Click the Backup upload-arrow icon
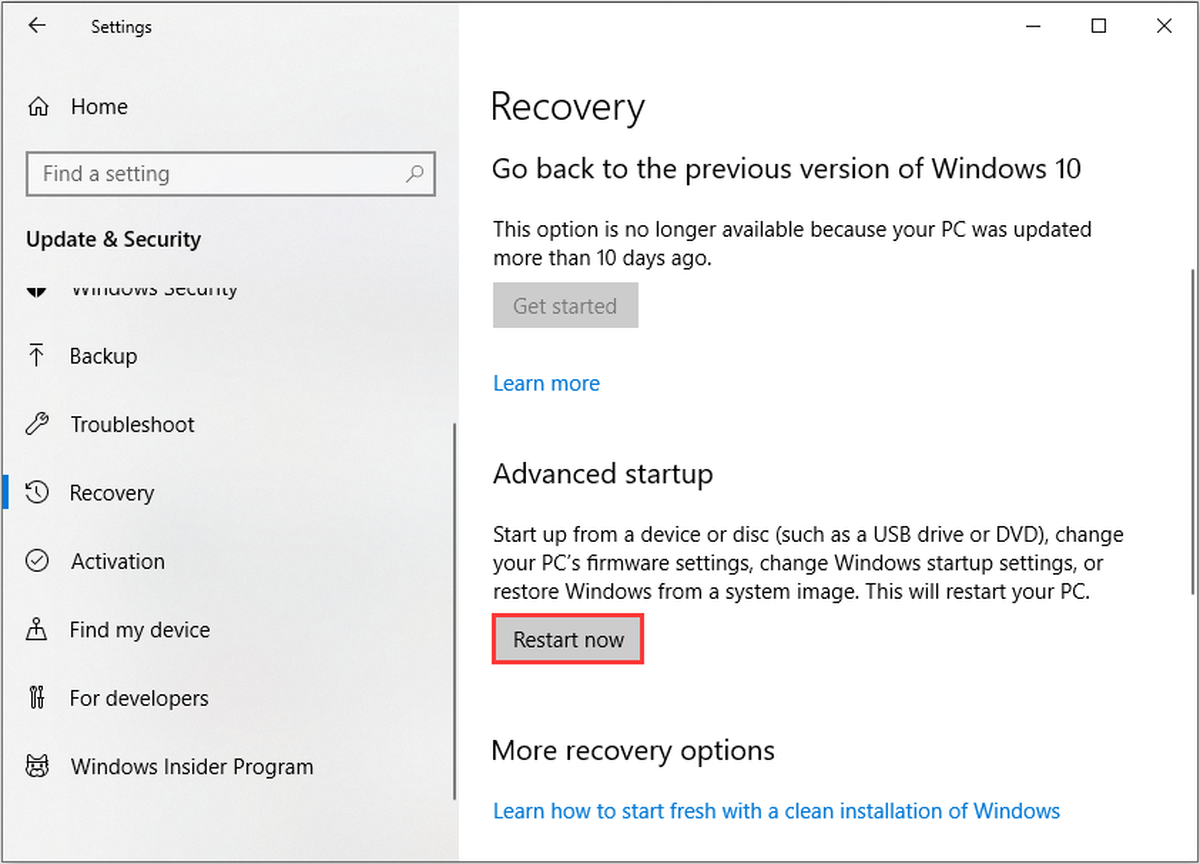 pos(37,355)
